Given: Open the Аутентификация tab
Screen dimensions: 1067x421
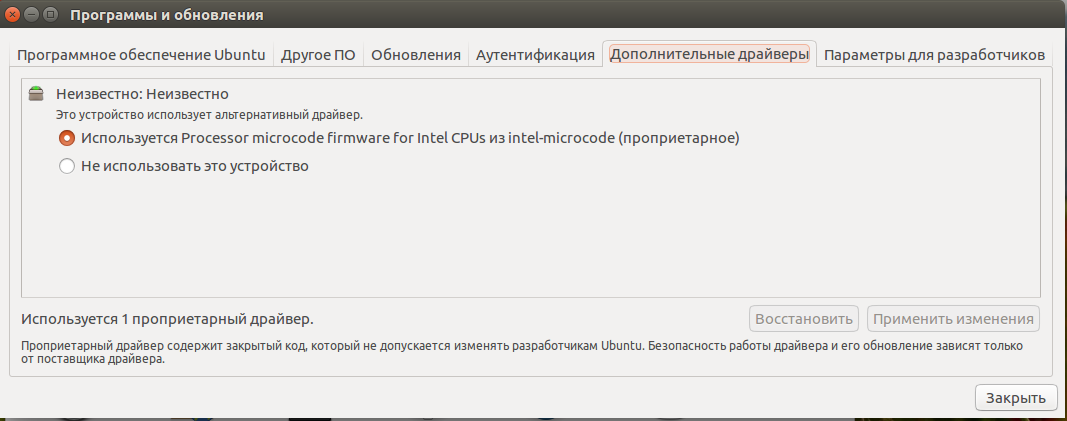Looking at the screenshot, I should [535, 55].
